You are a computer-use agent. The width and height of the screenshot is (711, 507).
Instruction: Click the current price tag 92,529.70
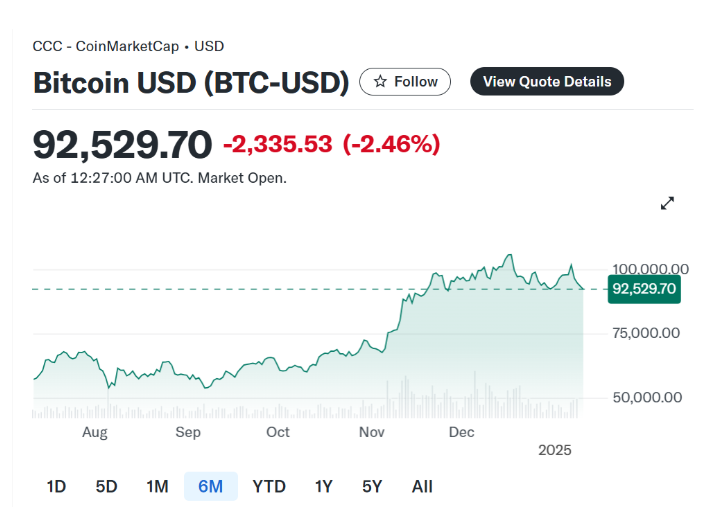coord(645,289)
